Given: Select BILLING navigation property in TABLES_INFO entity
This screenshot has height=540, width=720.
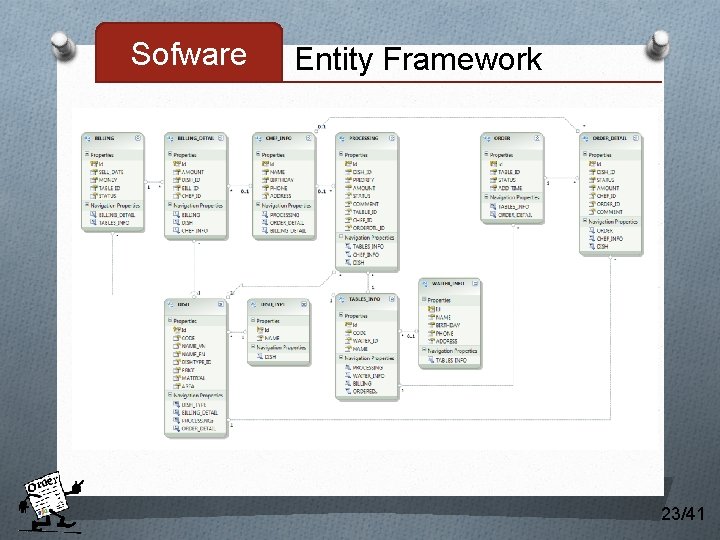Looking at the screenshot, I should point(362,383).
